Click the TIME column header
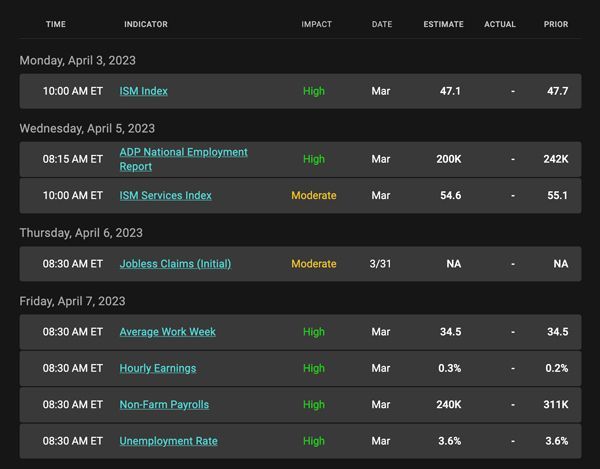Viewport: 600px width, 469px height. pos(56,24)
